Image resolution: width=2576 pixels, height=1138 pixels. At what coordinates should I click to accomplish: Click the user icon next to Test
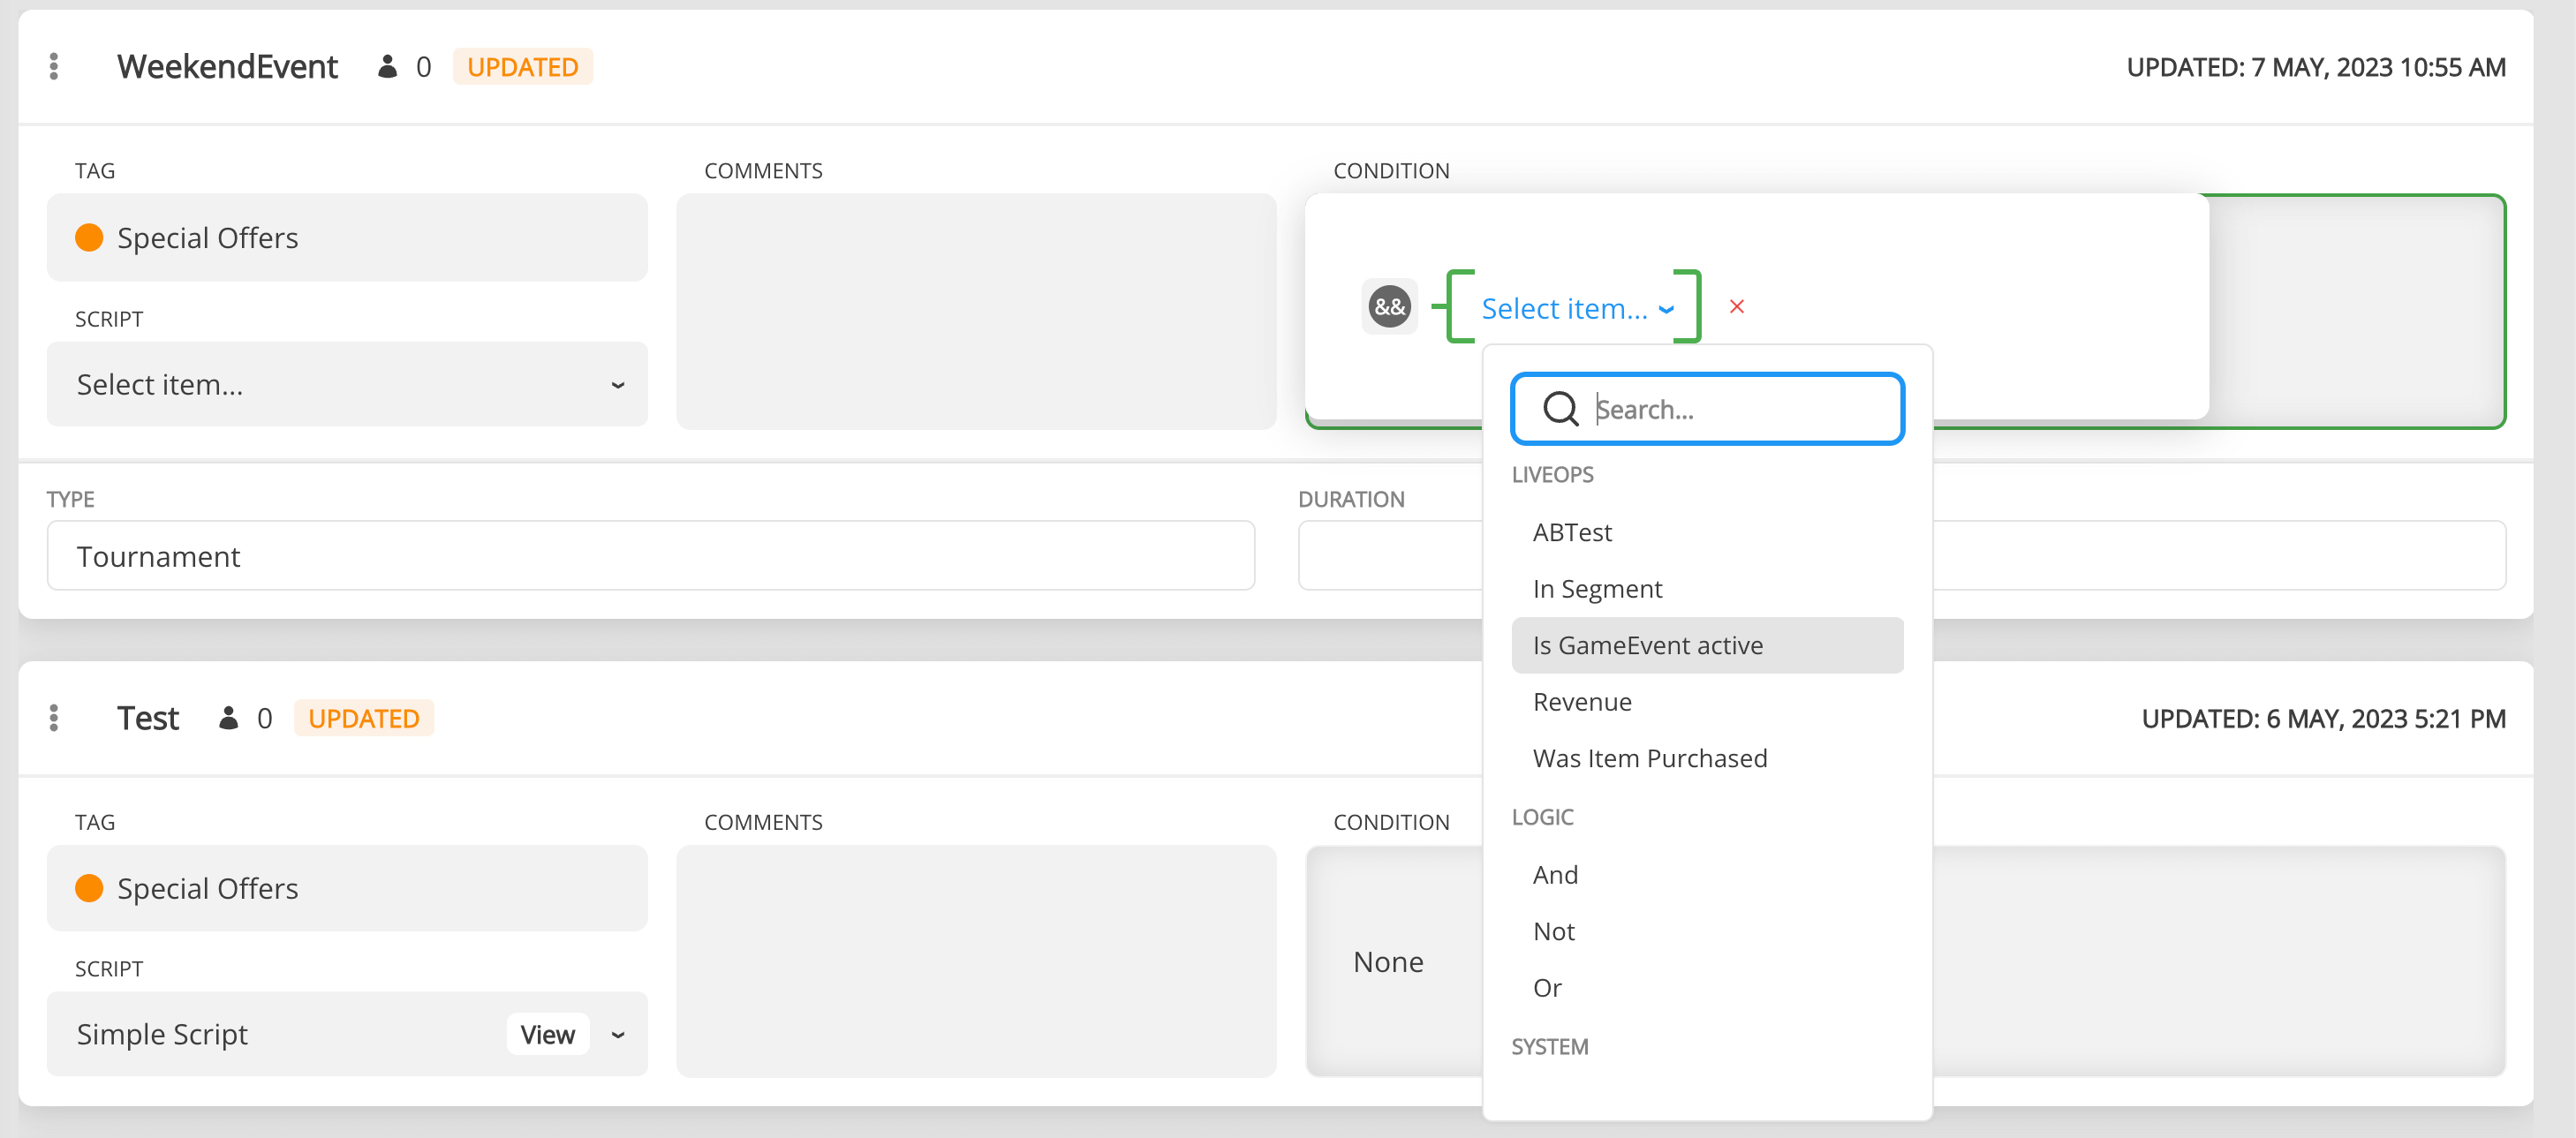click(x=228, y=718)
